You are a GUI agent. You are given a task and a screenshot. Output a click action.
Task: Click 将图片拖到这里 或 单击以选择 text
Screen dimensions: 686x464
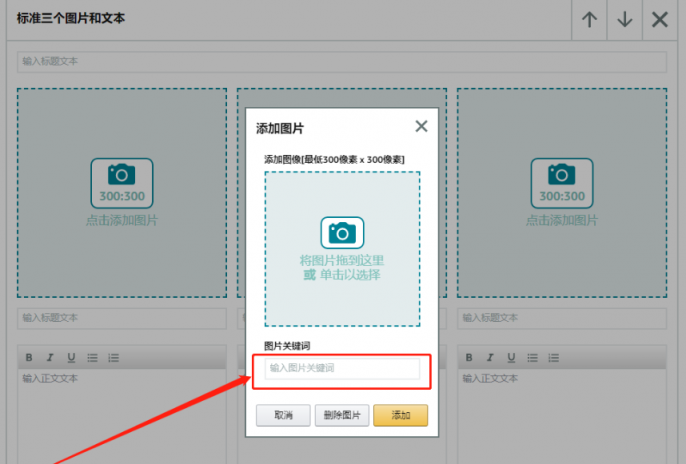(342, 268)
